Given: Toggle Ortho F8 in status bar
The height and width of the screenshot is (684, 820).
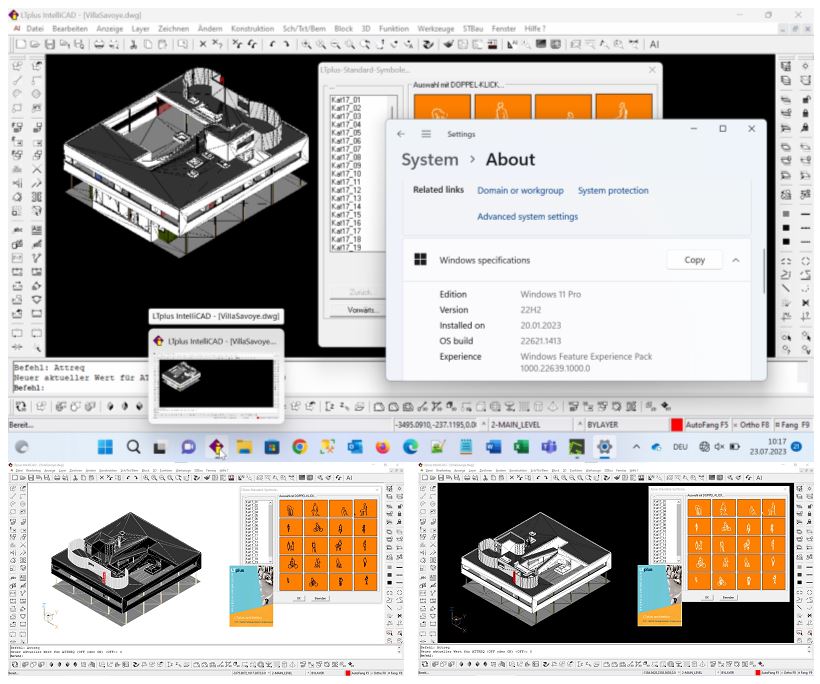Looking at the screenshot, I should [751, 425].
